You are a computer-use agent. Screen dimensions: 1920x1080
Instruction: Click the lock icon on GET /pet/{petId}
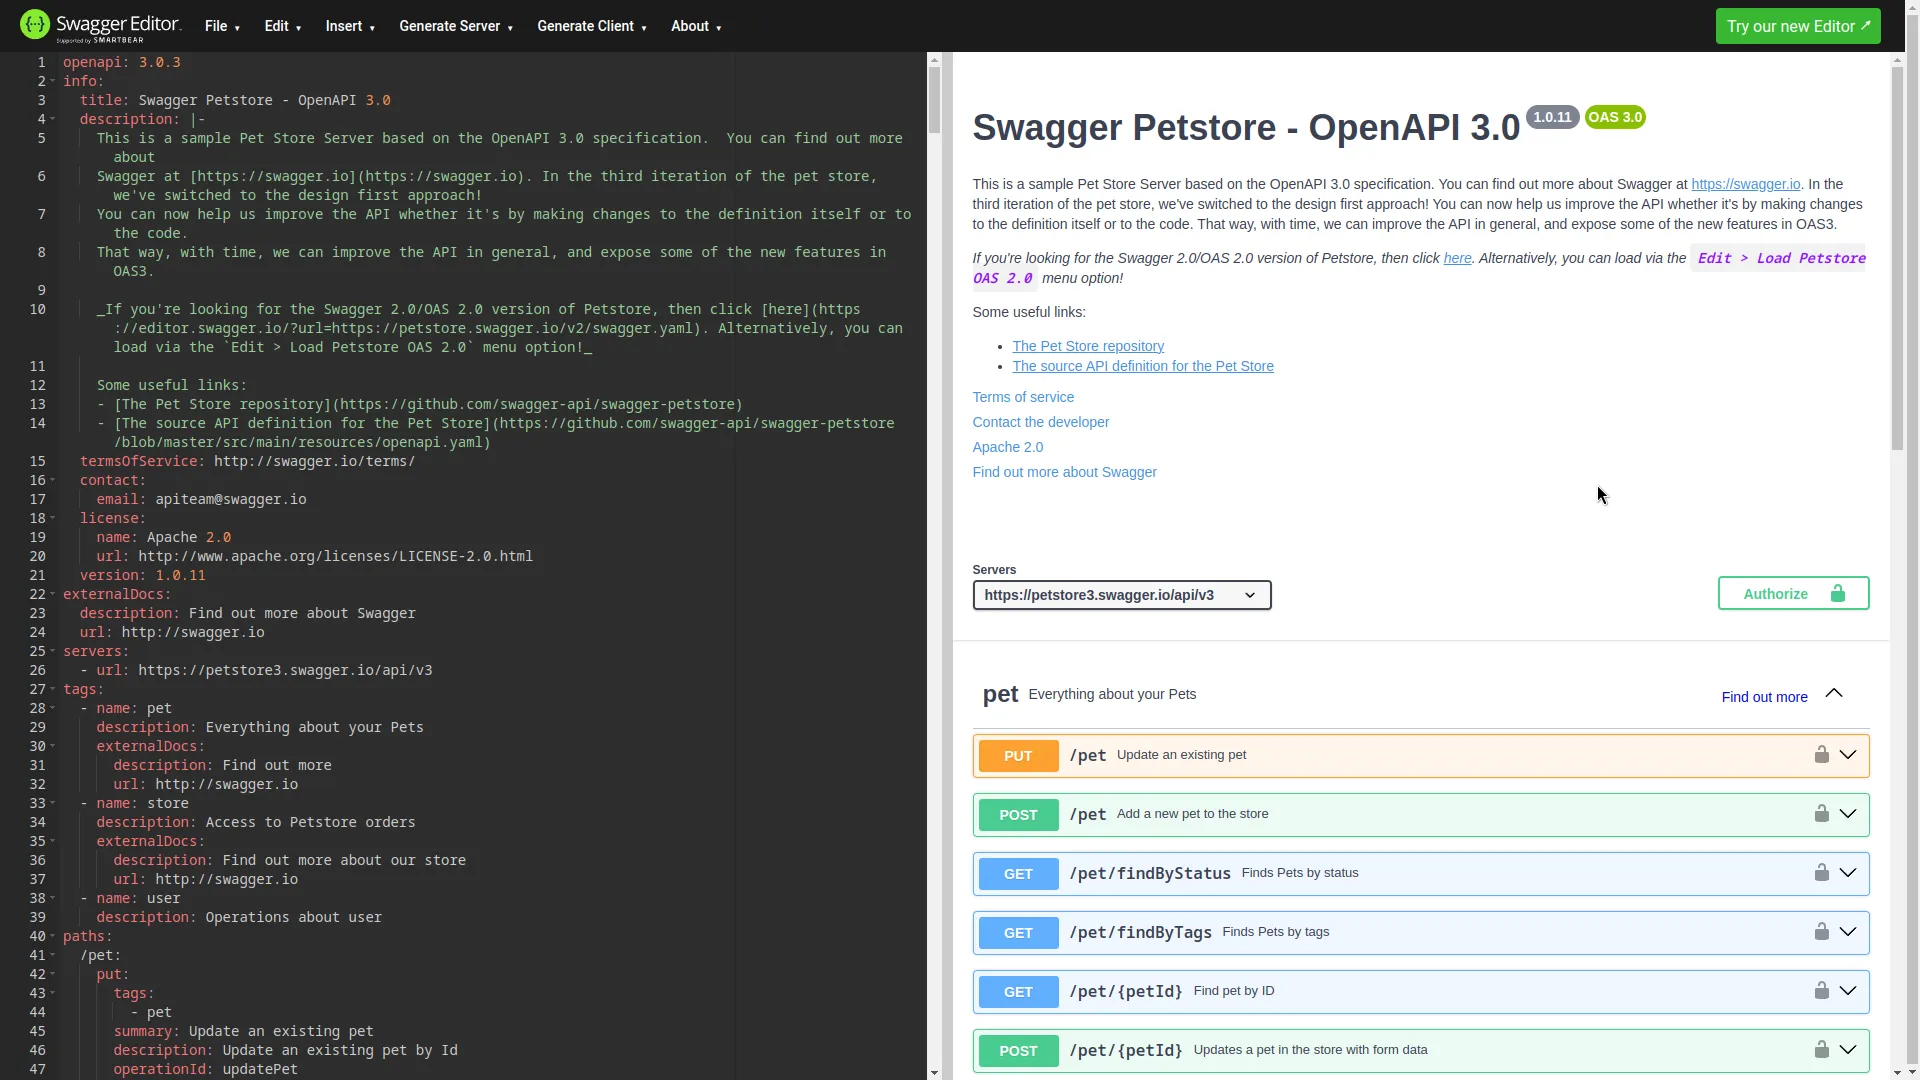coord(1822,990)
